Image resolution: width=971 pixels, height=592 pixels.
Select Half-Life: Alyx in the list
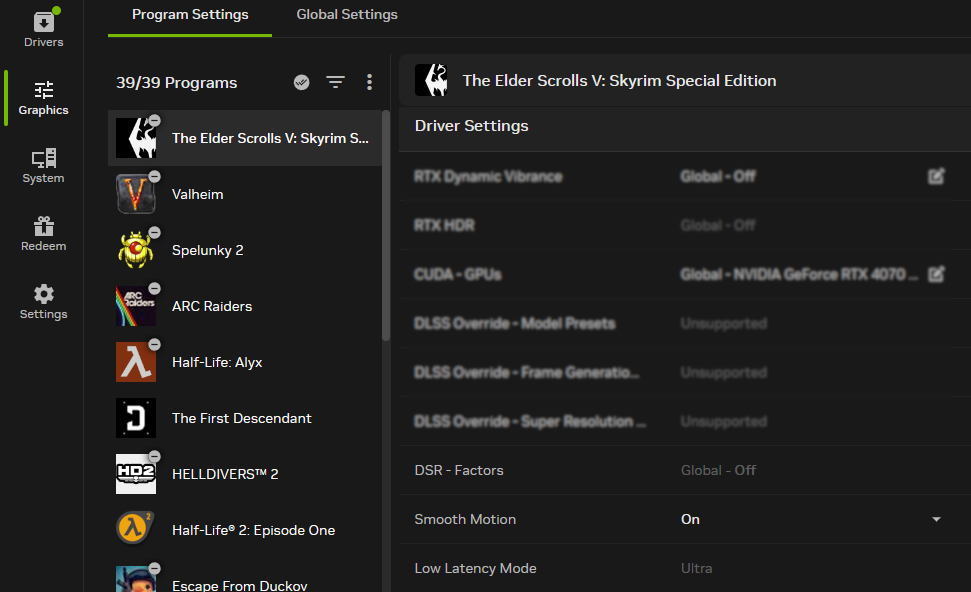(245, 362)
